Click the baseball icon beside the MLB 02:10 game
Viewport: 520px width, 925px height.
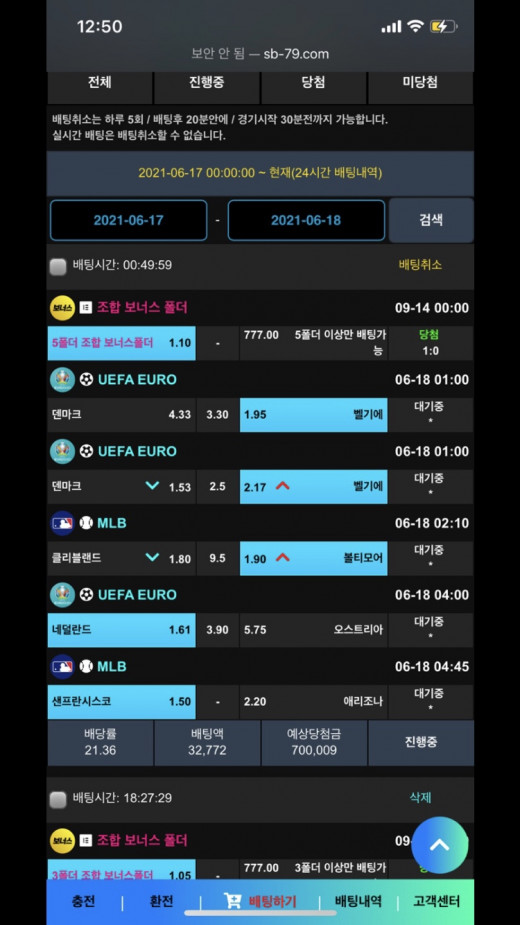pyautogui.click(x=86, y=523)
